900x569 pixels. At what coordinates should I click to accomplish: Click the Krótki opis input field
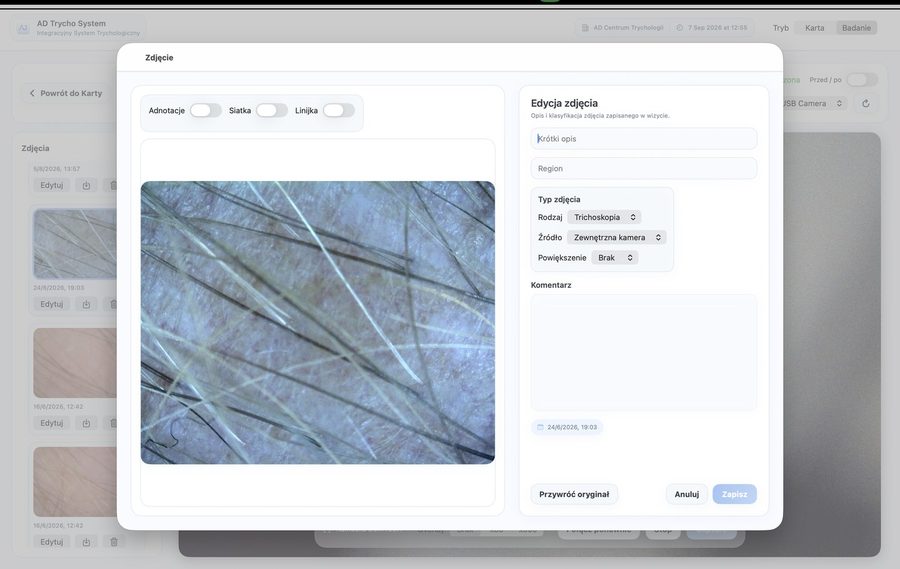643,138
